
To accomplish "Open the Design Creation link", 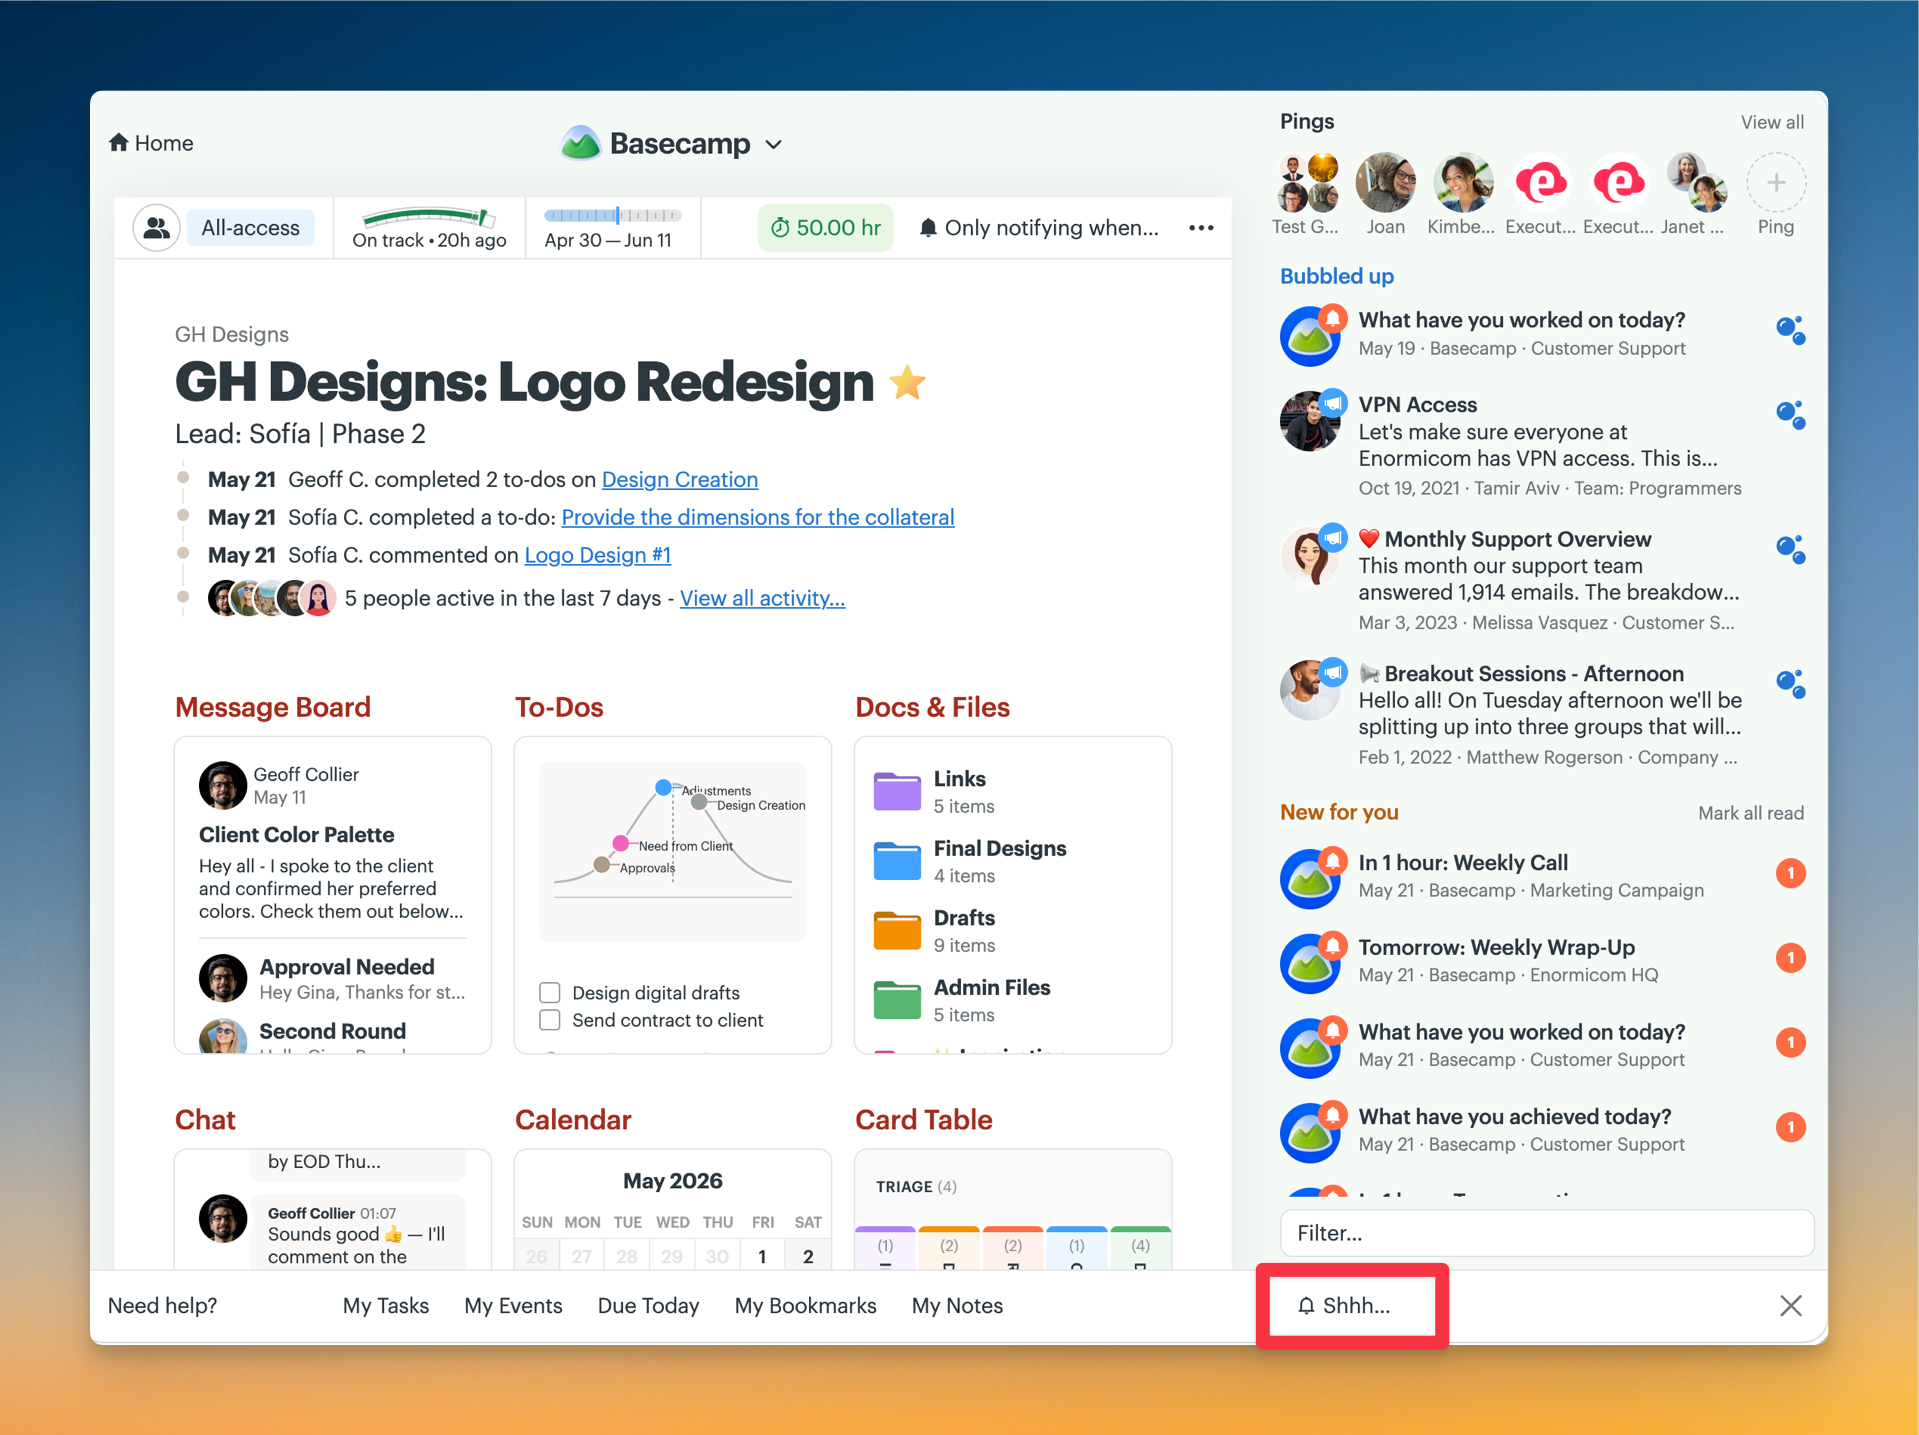I will (x=680, y=479).
